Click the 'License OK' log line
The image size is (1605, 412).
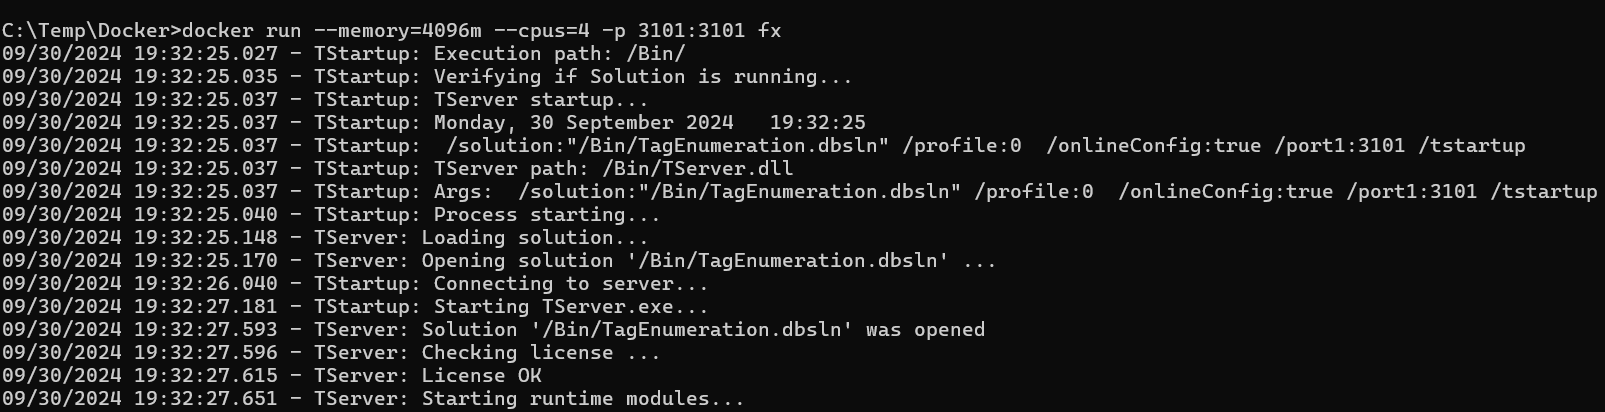click(271, 376)
